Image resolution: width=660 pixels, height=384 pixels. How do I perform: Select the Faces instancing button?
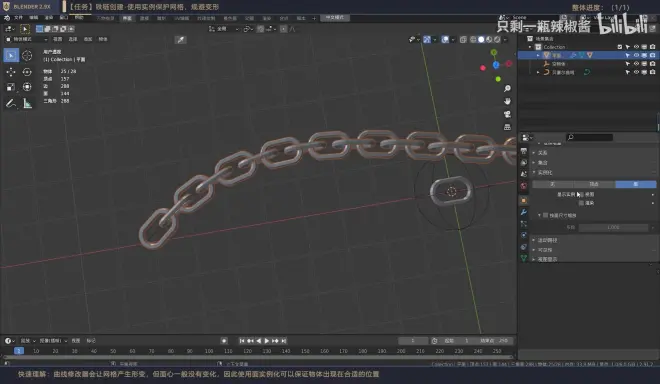636,184
